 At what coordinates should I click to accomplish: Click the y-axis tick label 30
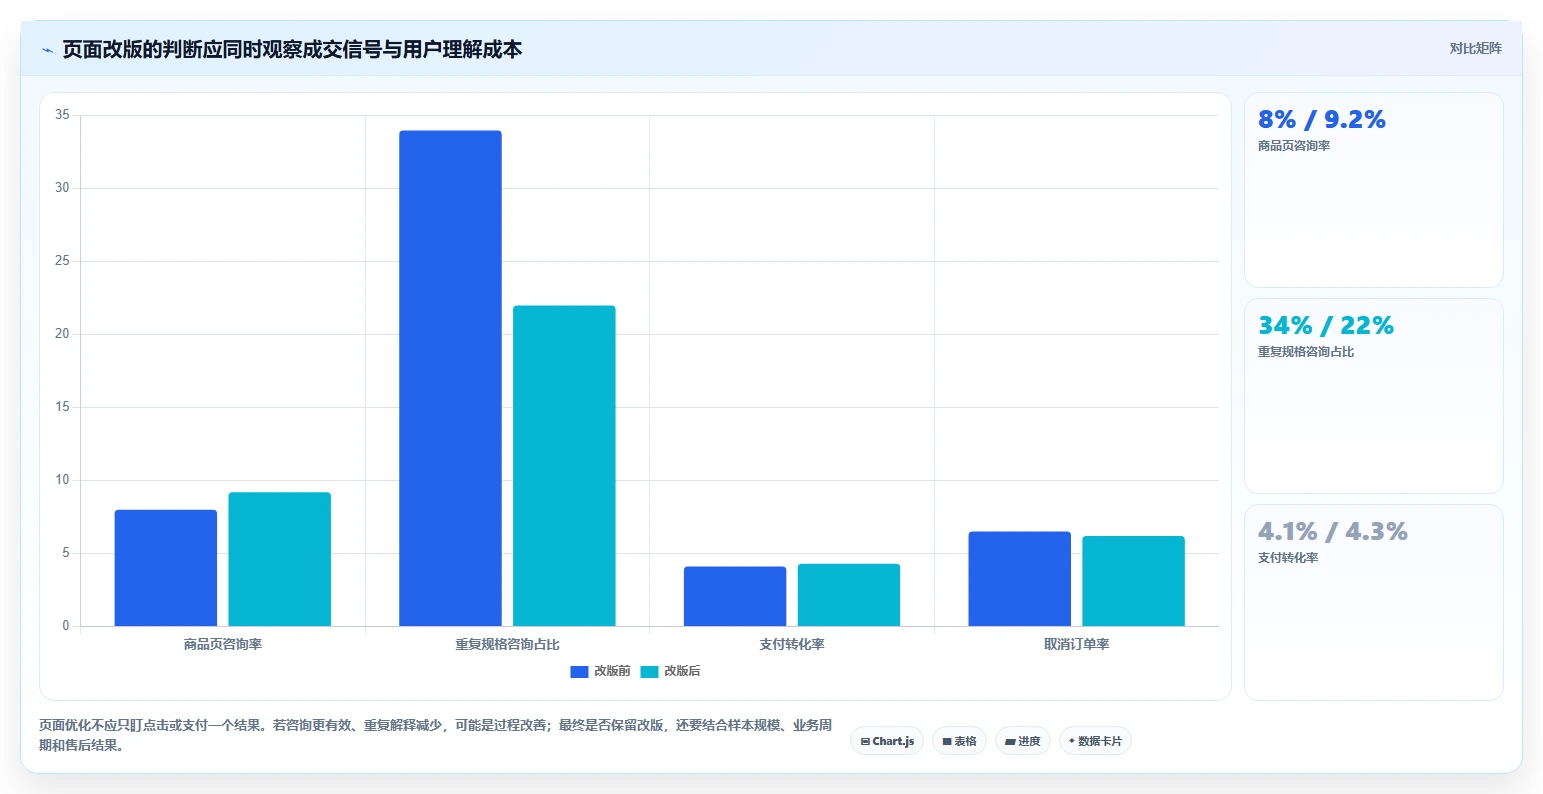pos(62,188)
